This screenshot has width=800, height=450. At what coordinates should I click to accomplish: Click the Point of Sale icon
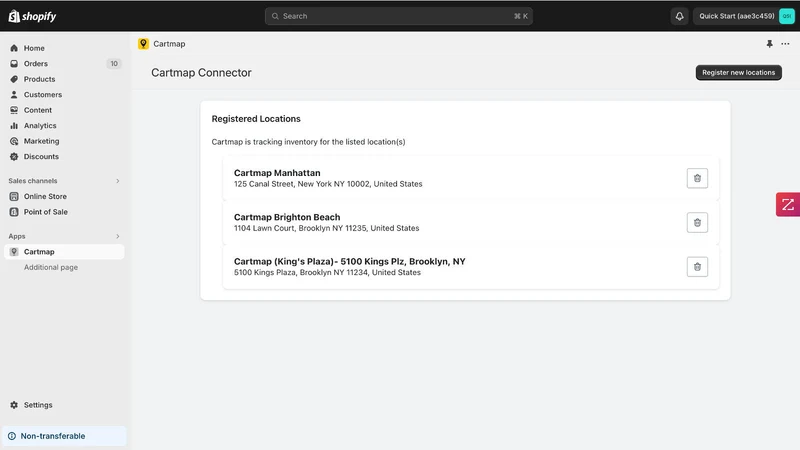[14, 212]
